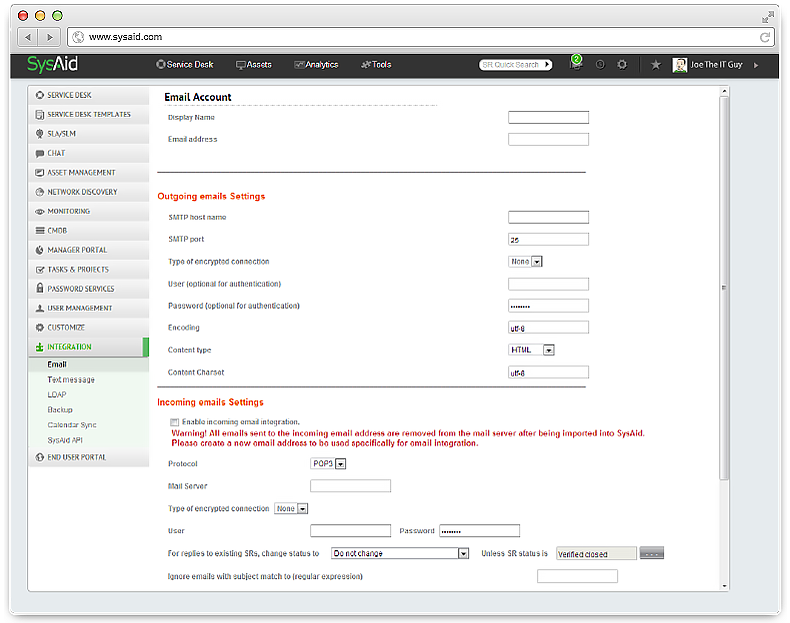Image resolution: width=790 pixels, height=623 pixels.
Task: Click the ellipsis button beside Verified closed
Action: [651, 553]
